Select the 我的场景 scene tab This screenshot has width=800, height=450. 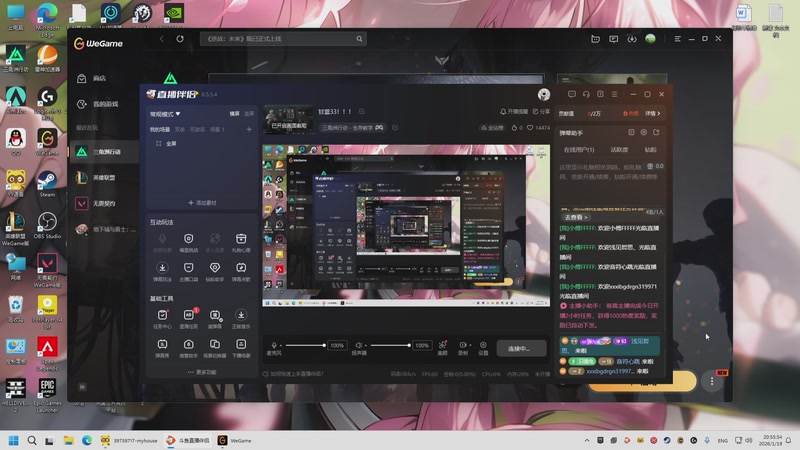click(160, 130)
